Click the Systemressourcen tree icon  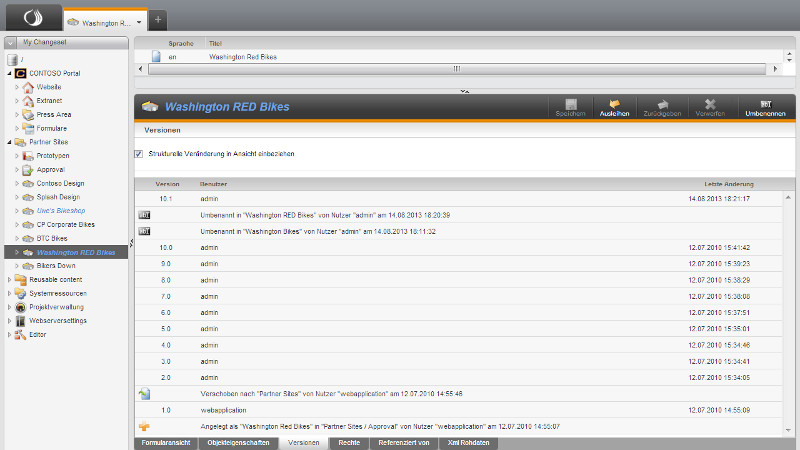pos(20,293)
